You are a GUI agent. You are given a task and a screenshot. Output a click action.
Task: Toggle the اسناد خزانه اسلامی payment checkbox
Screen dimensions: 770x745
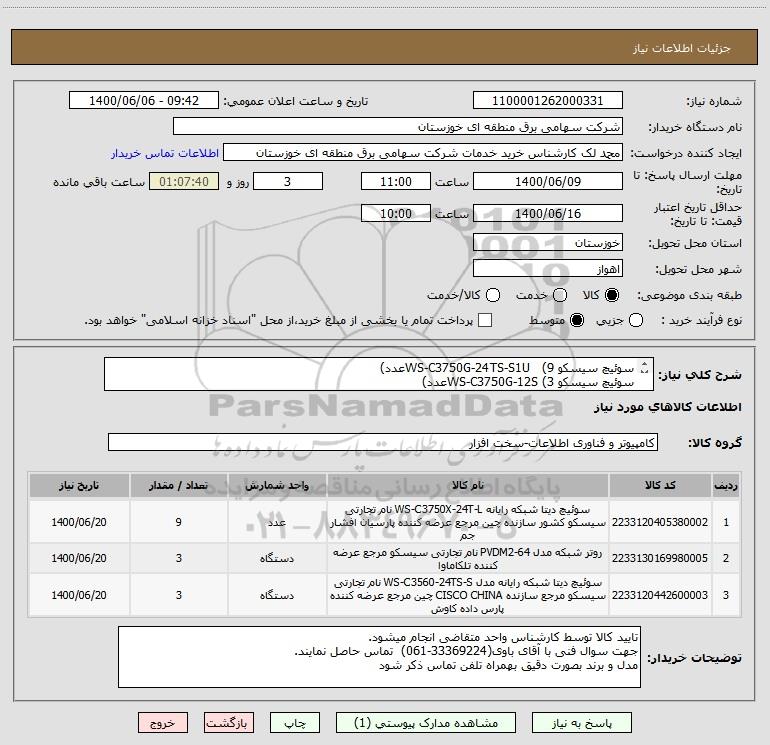[485, 320]
